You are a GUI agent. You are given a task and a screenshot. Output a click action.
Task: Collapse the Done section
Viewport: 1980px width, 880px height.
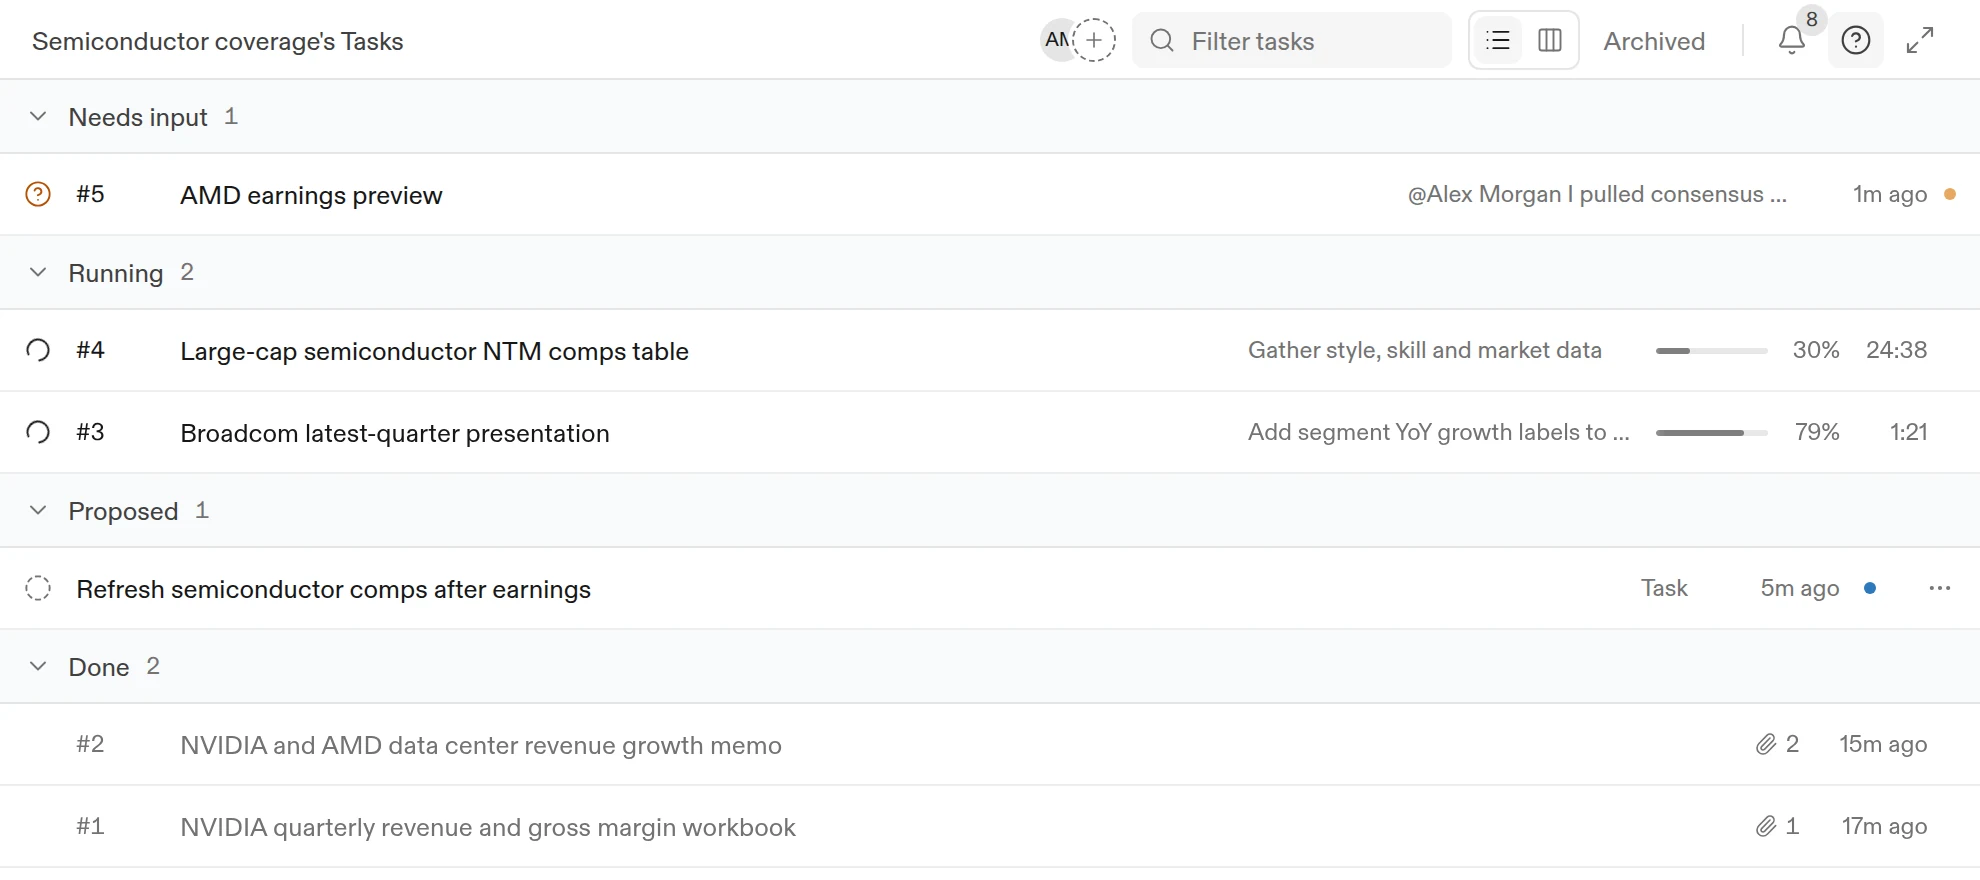(x=38, y=666)
